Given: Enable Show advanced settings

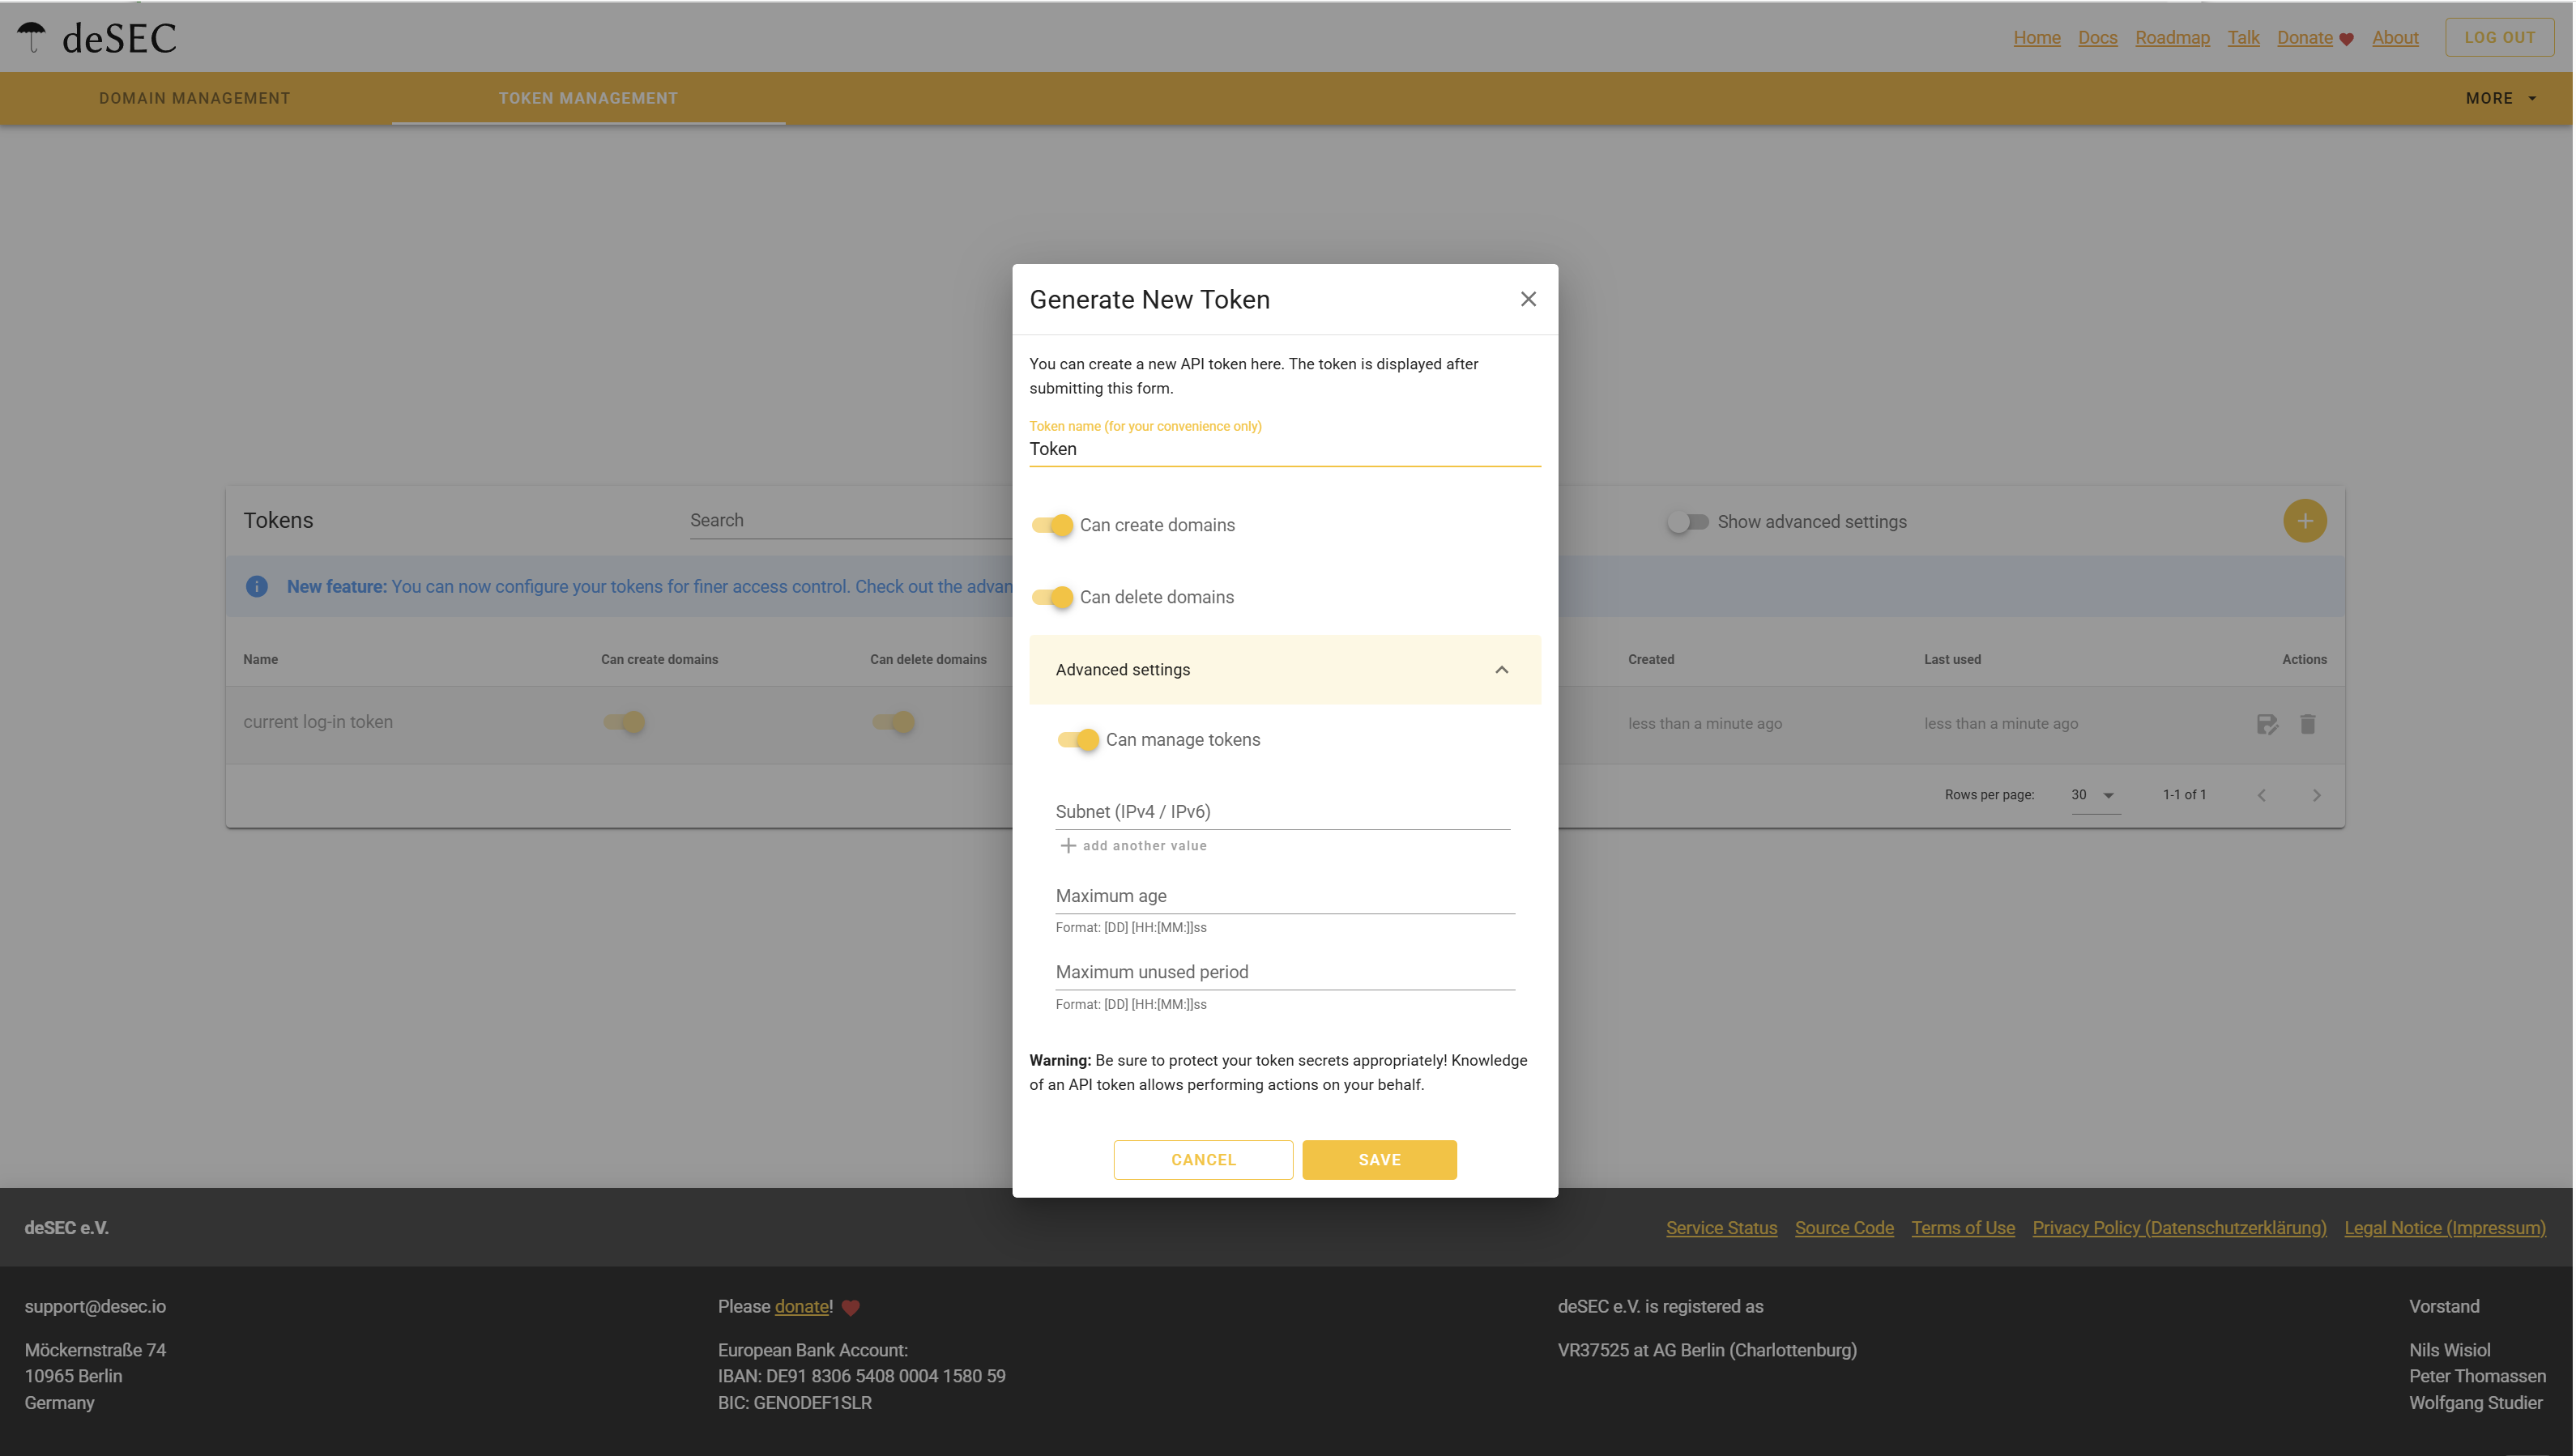Looking at the screenshot, I should point(1688,521).
